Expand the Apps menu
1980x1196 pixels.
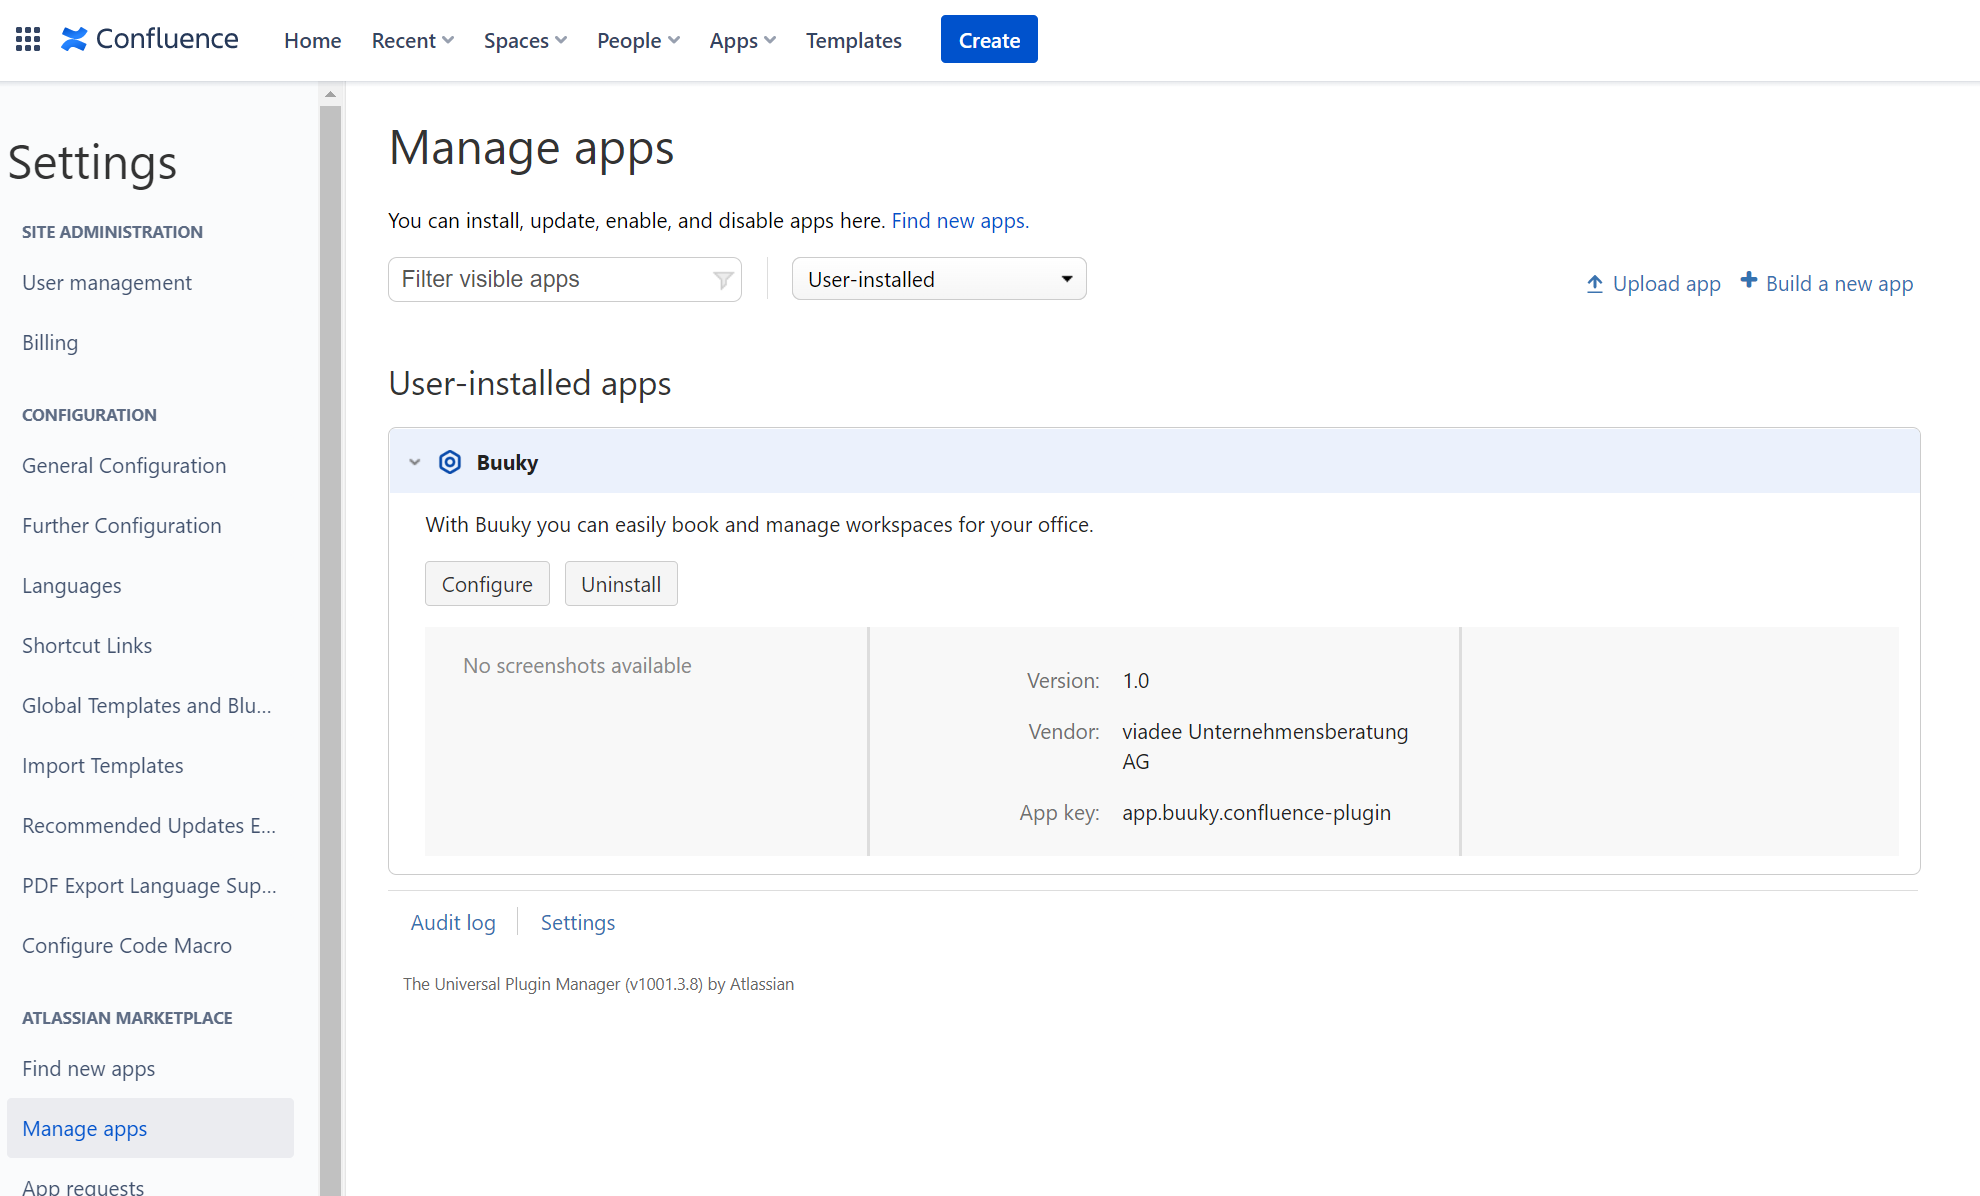pos(743,40)
